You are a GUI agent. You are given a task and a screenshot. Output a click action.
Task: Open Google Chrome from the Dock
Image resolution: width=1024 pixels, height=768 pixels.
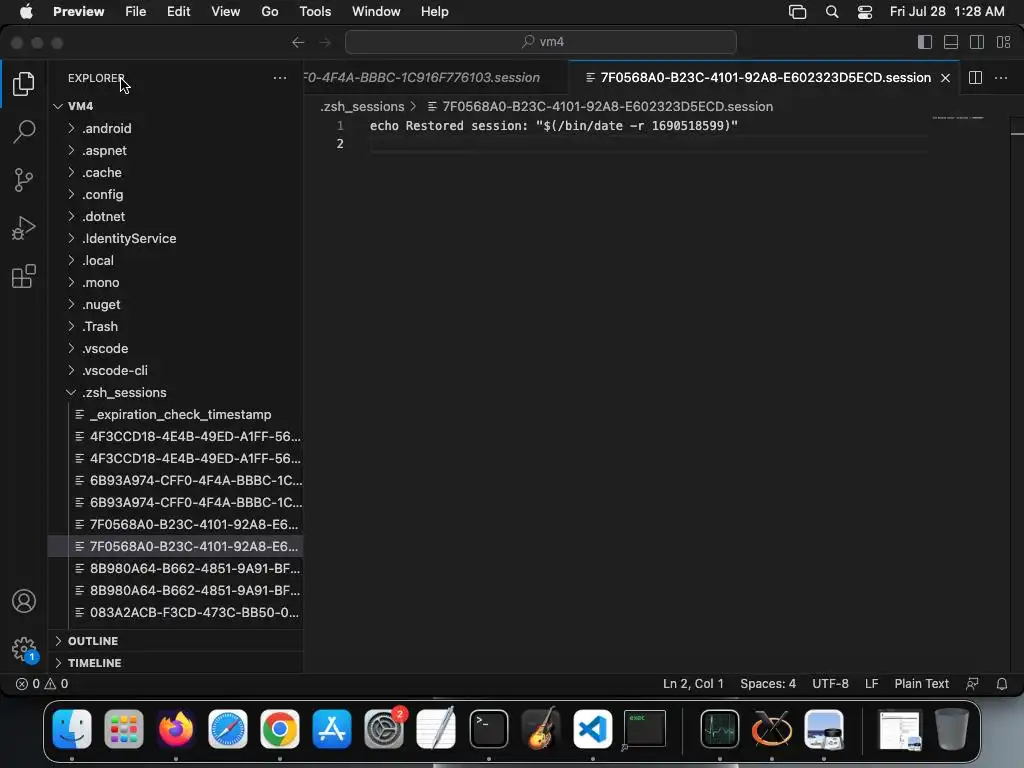pos(280,729)
